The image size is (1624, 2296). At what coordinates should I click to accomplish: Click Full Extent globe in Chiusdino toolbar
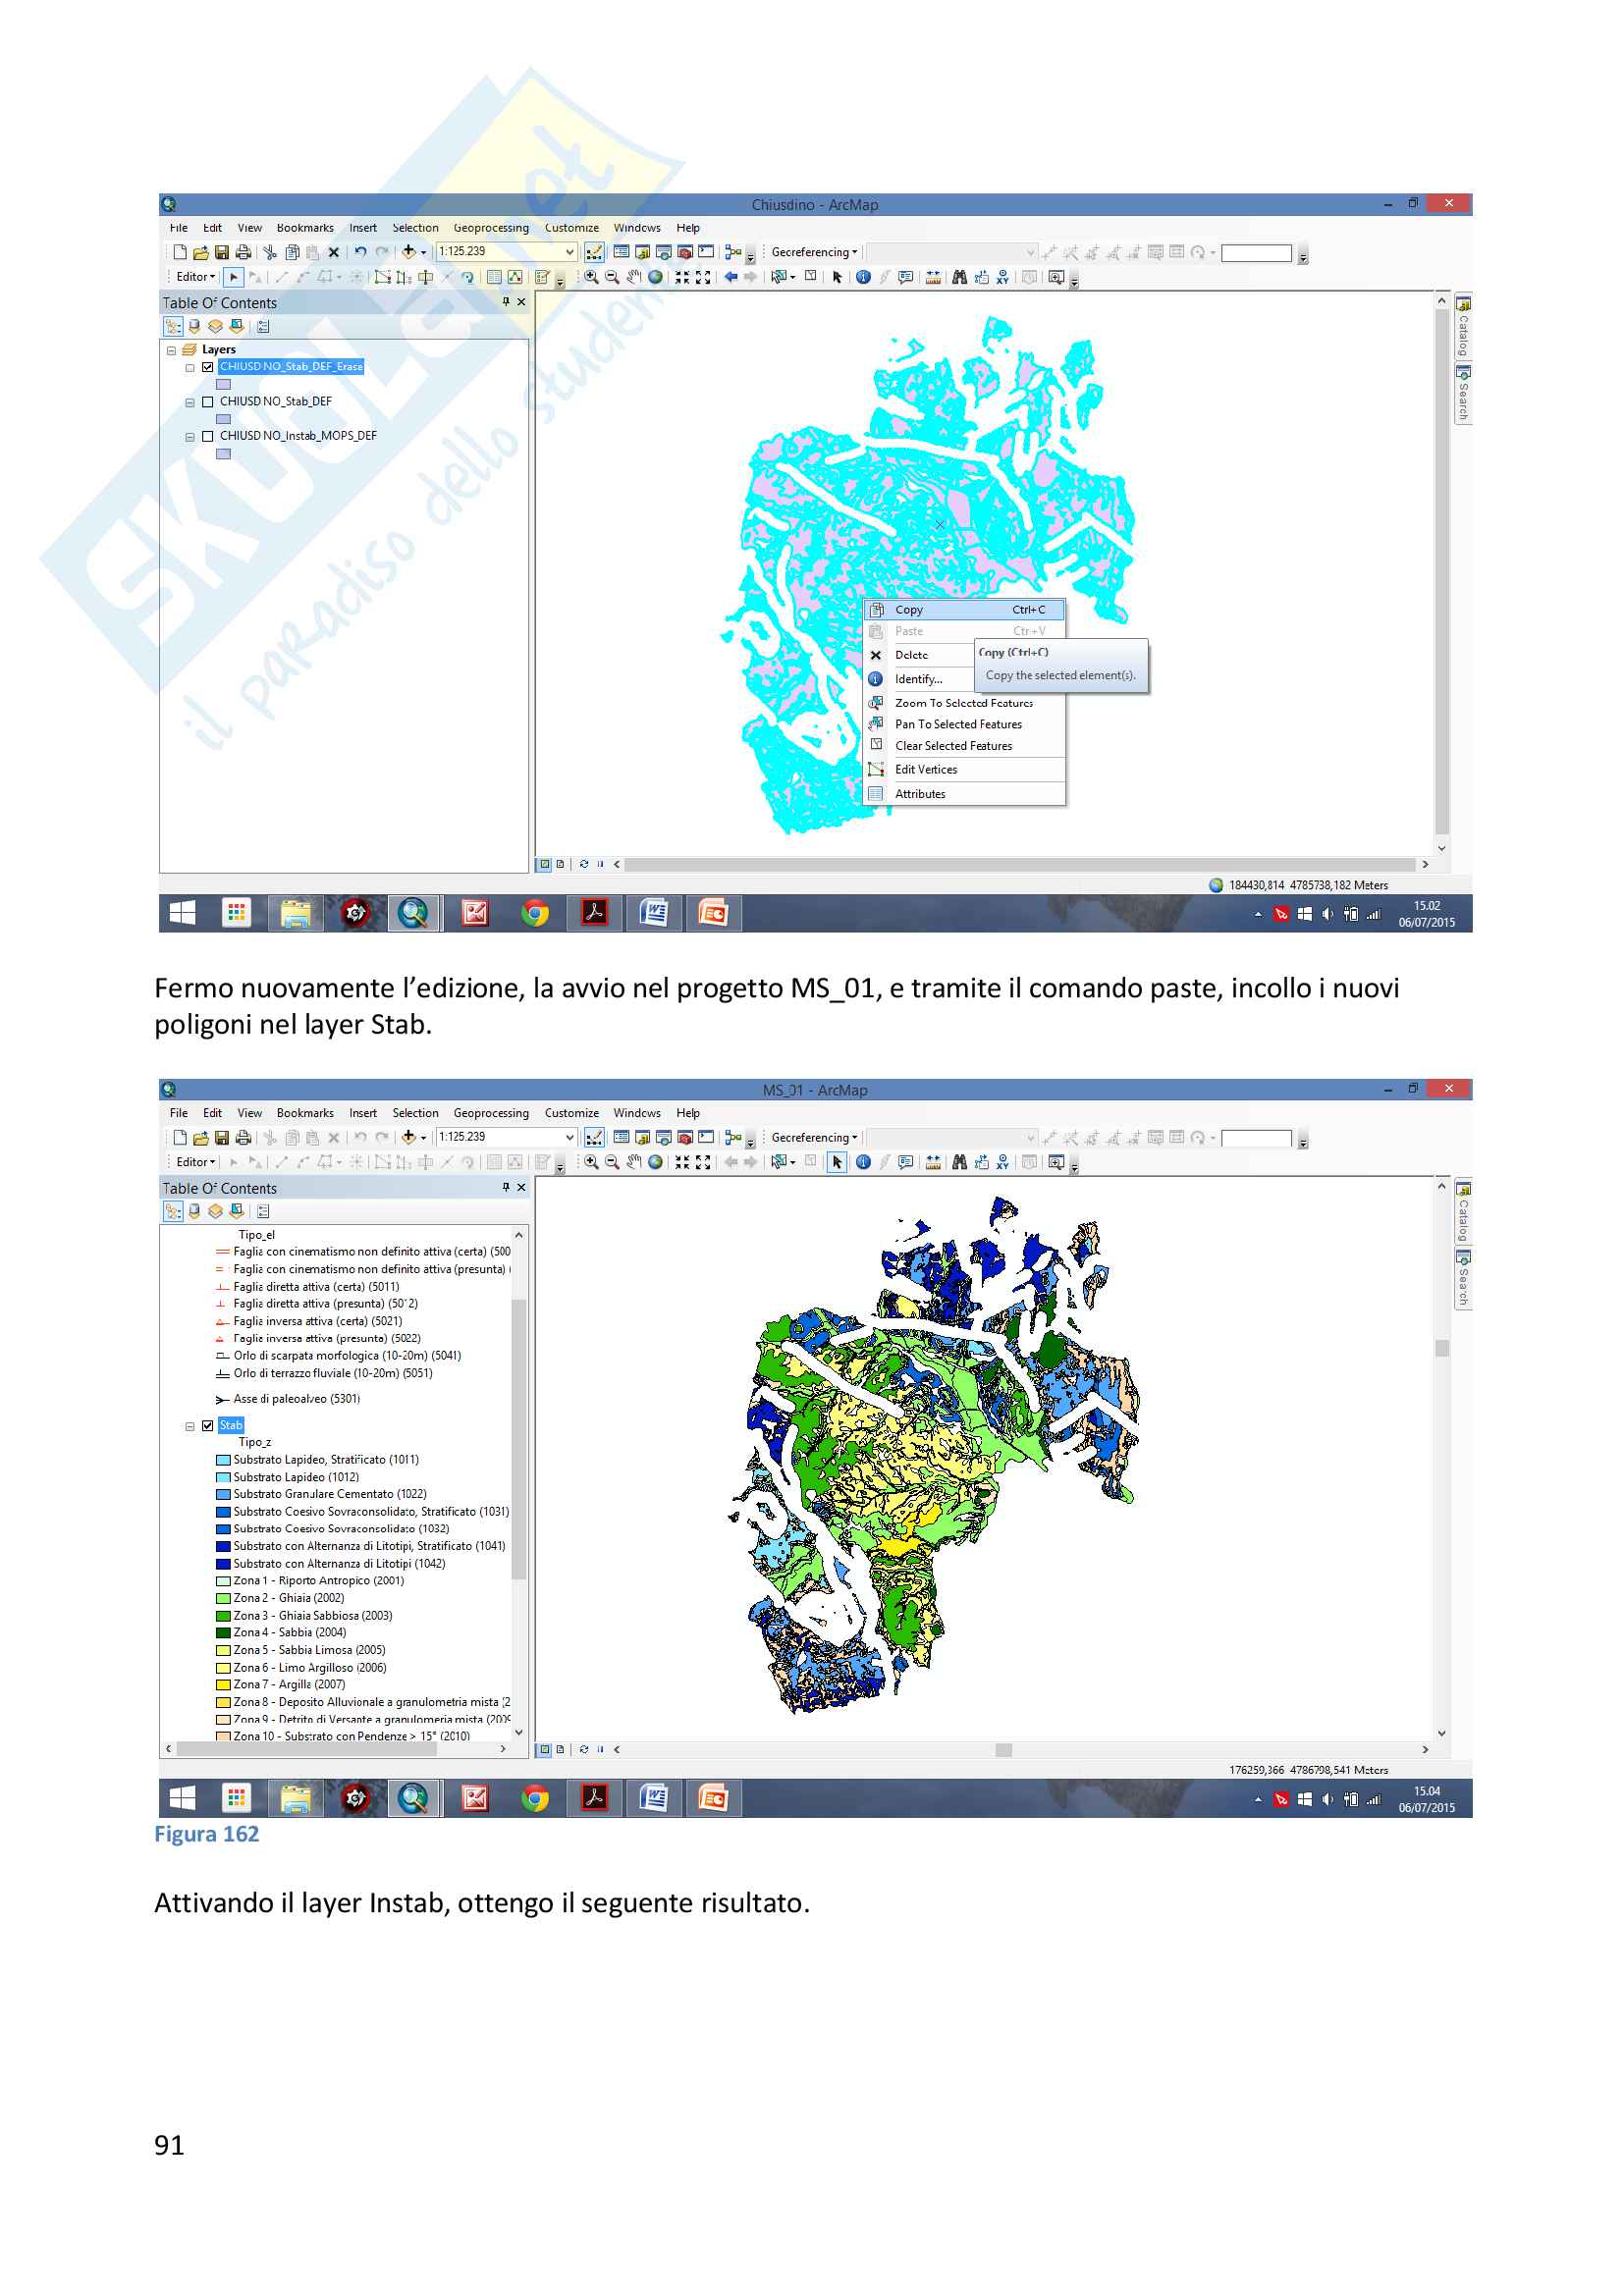pos(655,277)
